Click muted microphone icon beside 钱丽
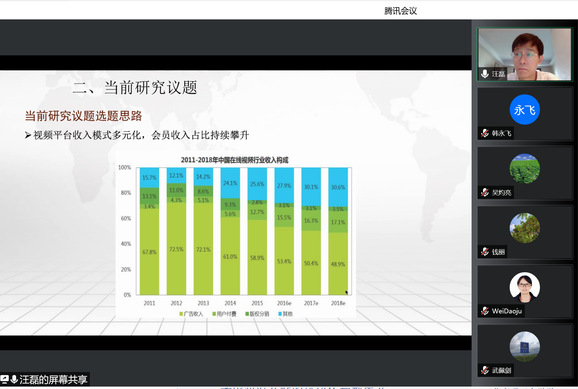 click(x=485, y=252)
